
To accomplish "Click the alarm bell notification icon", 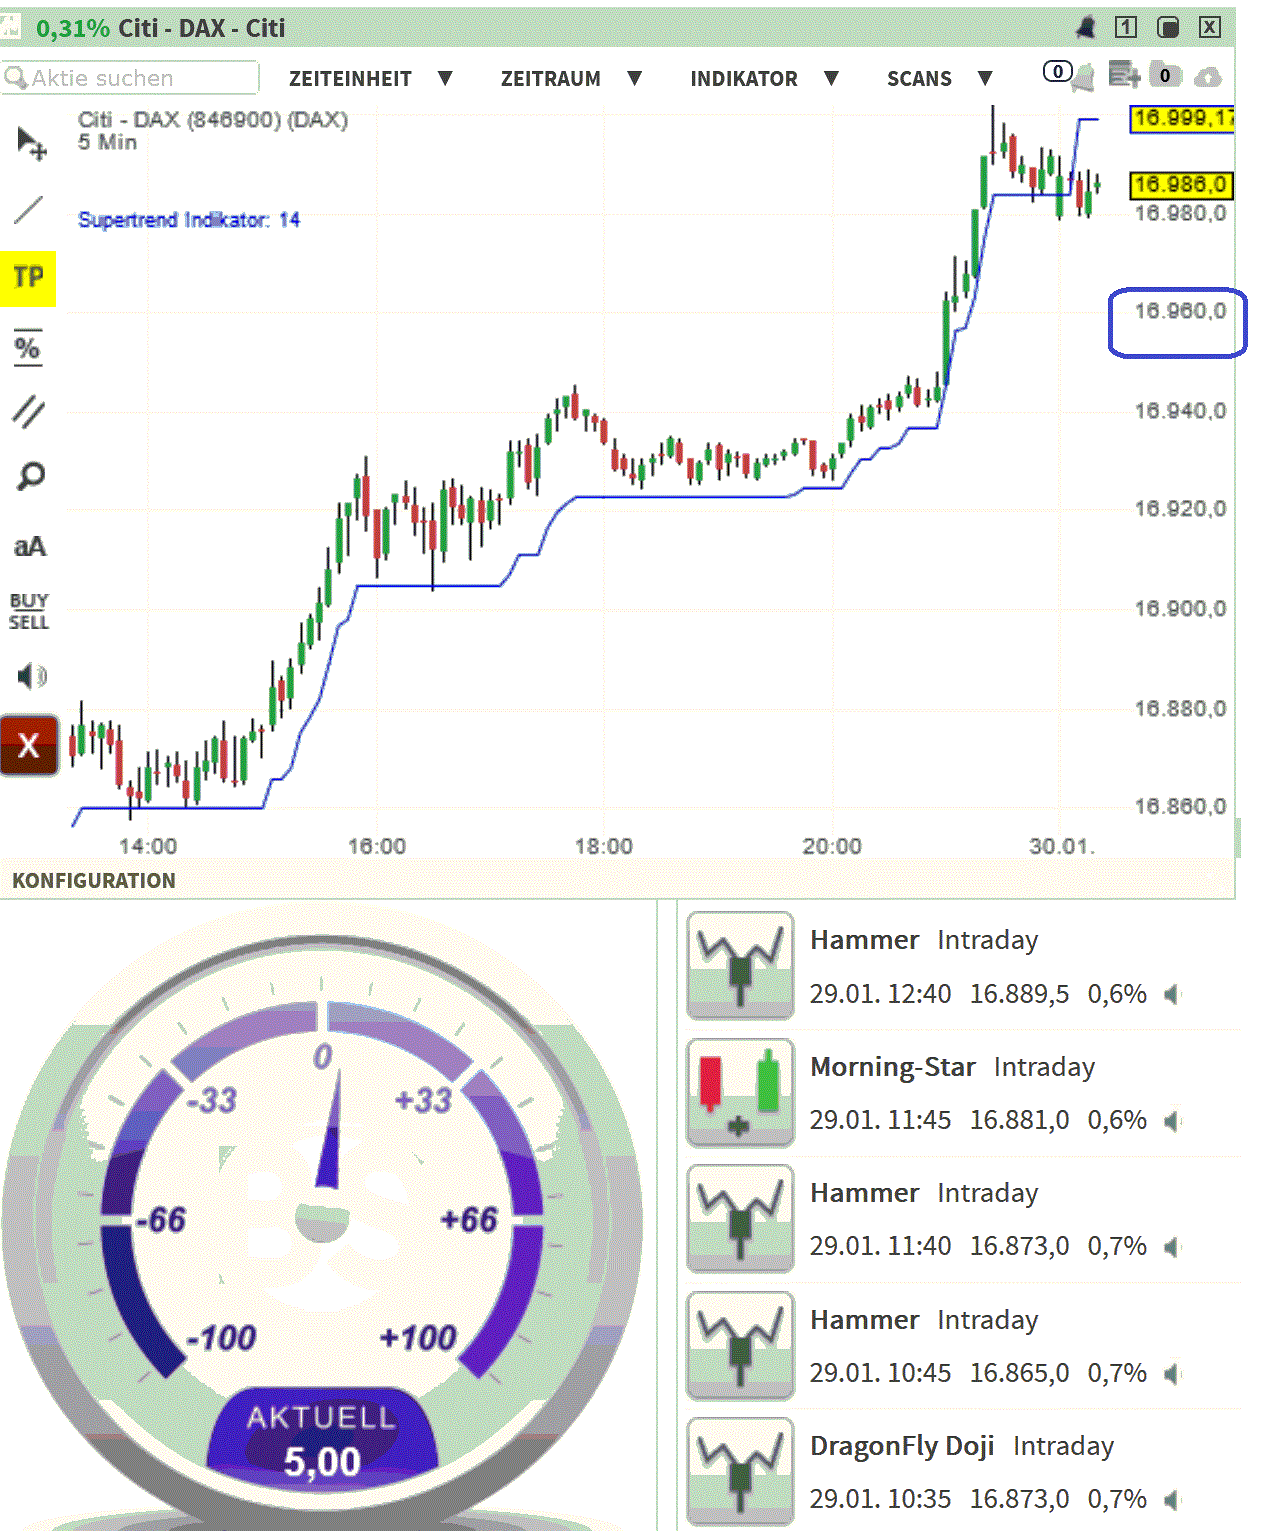I will coord(1086,28).
